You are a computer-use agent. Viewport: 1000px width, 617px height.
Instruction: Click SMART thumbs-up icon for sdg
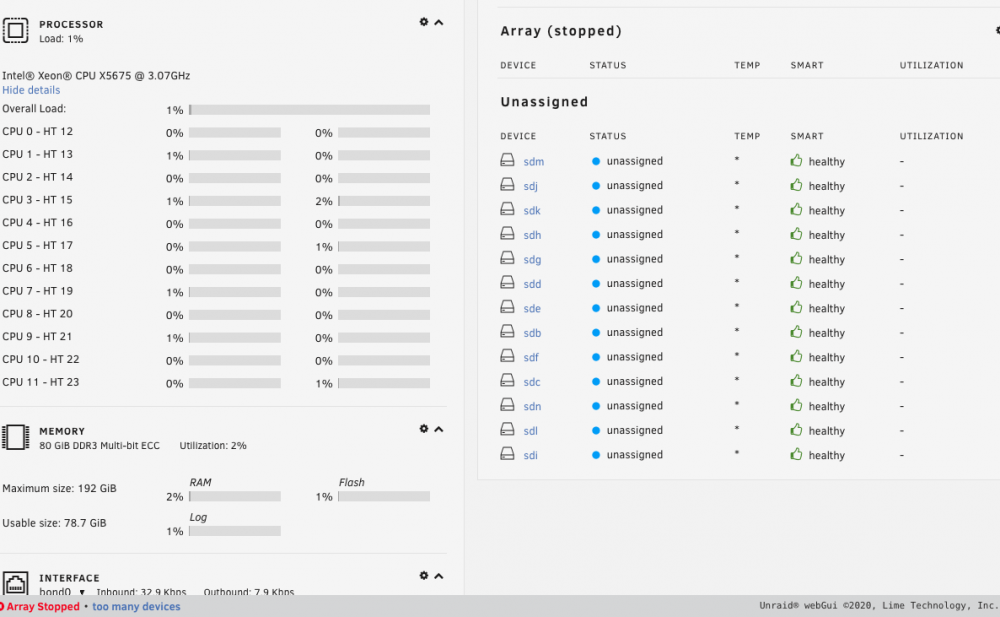tap(796, 258)
